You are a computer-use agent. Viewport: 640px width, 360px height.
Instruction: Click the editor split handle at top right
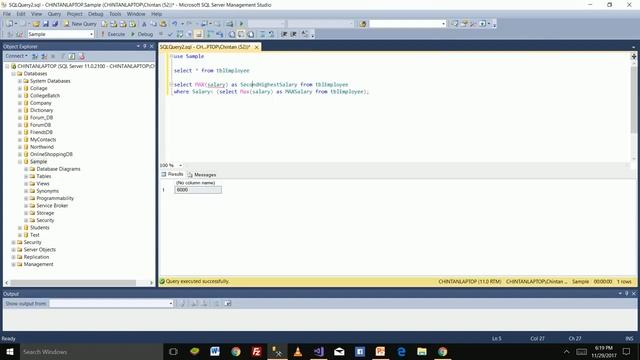tap(633, 56)
